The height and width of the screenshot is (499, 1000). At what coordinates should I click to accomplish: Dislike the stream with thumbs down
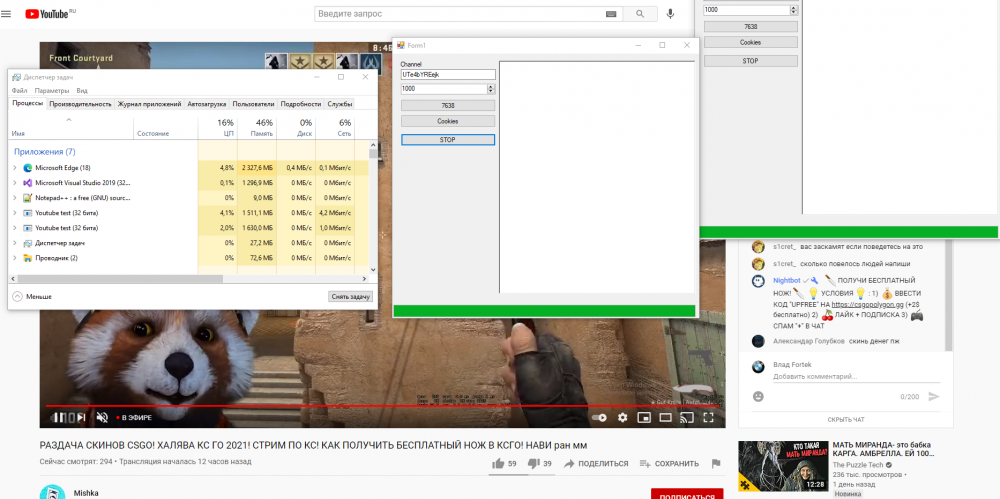(533, 463)
